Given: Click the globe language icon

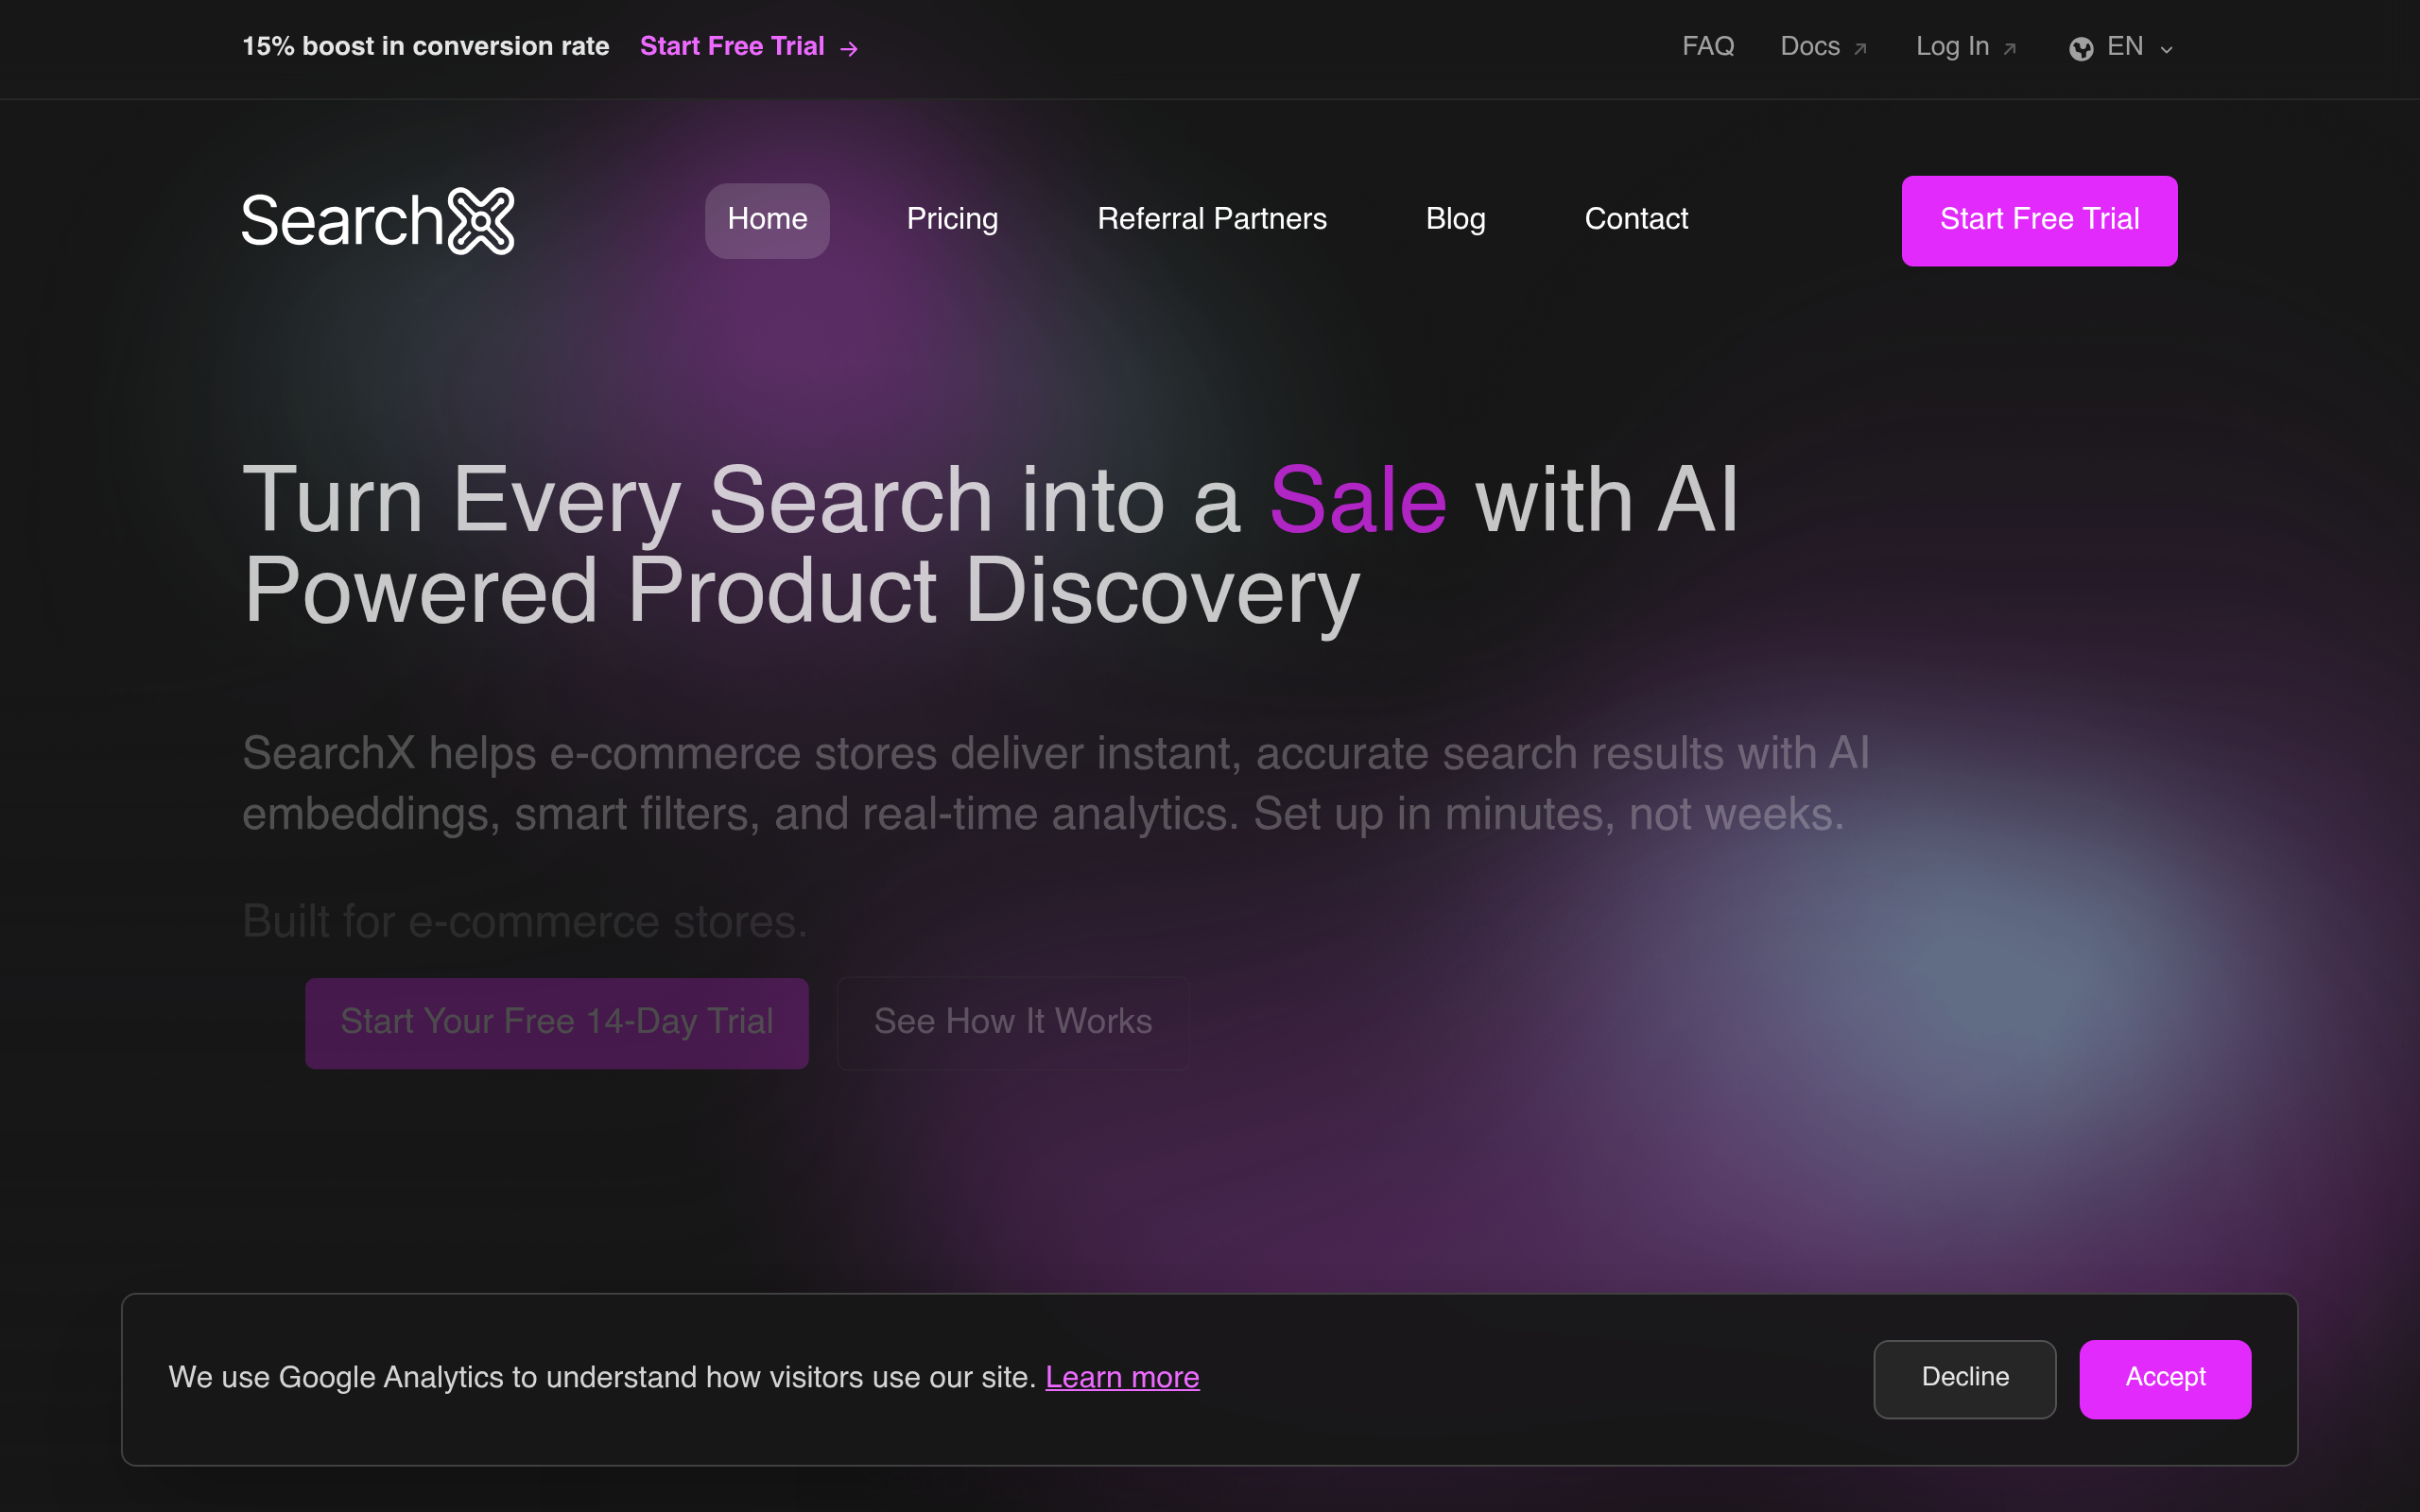Looking at the screenshot, I should point(2081,48).
